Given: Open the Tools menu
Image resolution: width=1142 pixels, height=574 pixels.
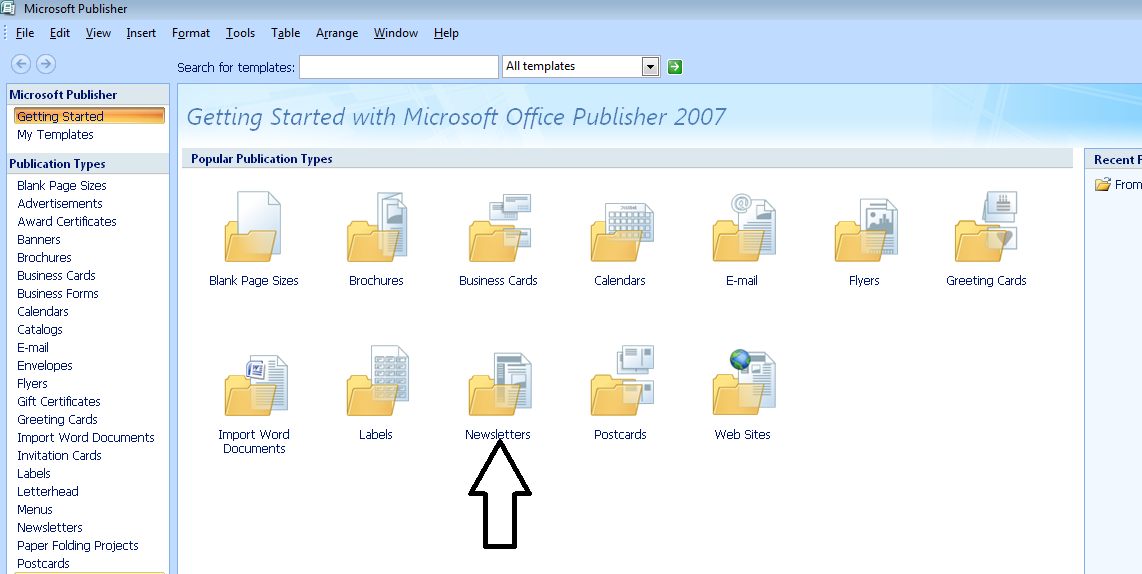Looking at the screenshot, I should click(x=240, y=33).
